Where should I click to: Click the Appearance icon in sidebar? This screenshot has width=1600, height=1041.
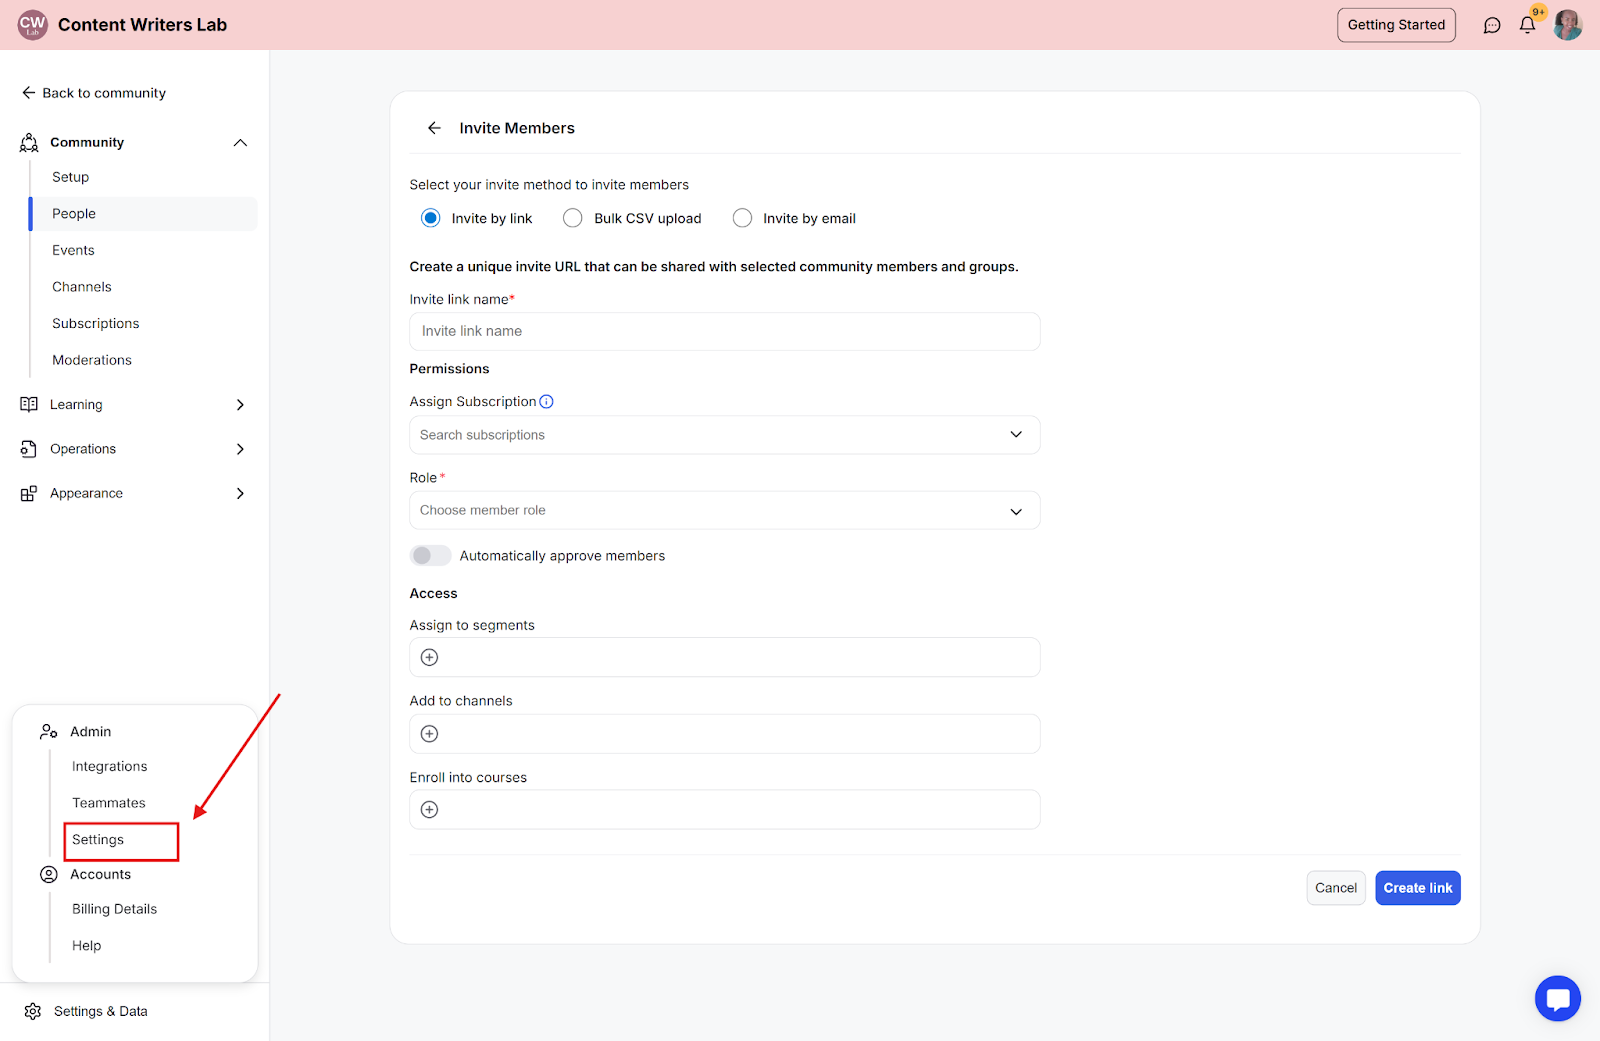[29, 493]
